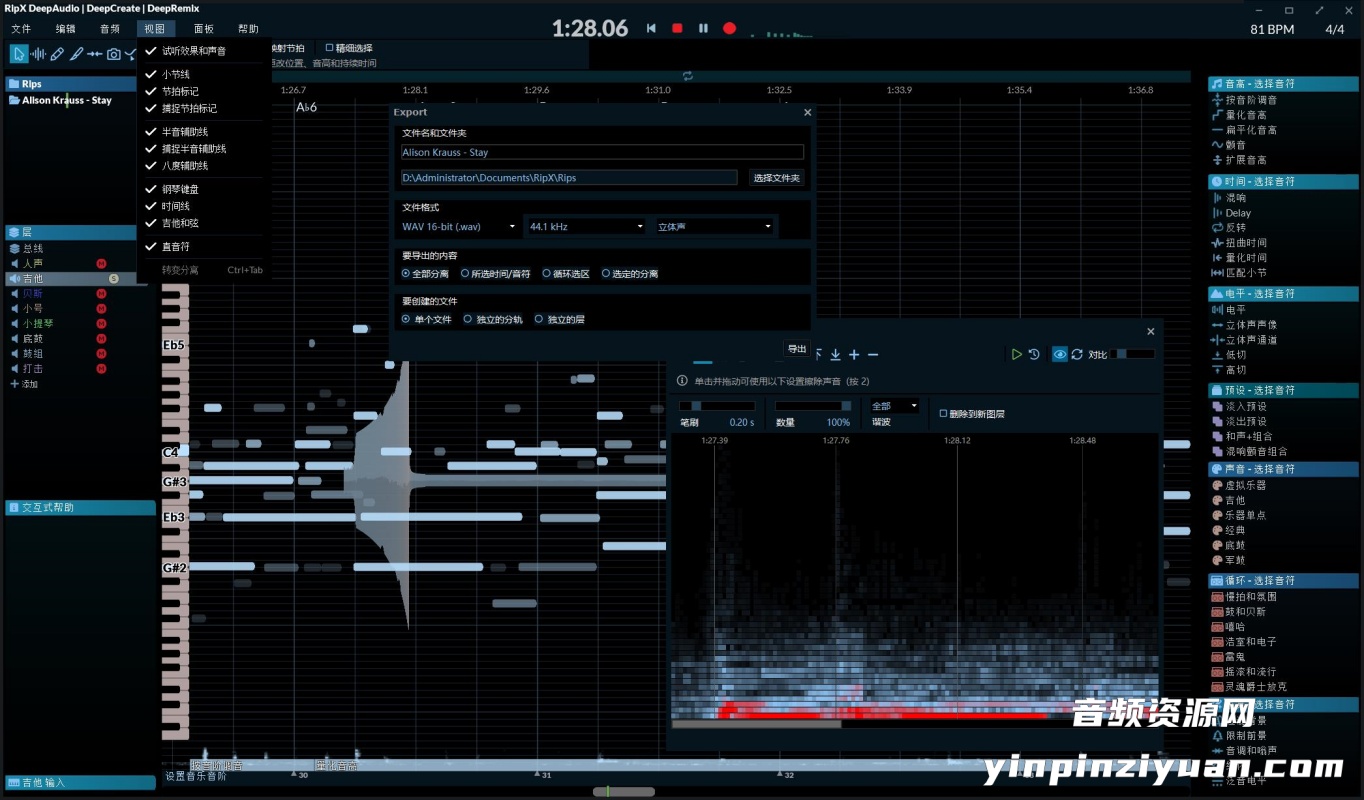Viewport: 1364px width, 800px height.
Task: Open the WAV 16-bit file format dropdown
Action: click(x=460, y=227)
